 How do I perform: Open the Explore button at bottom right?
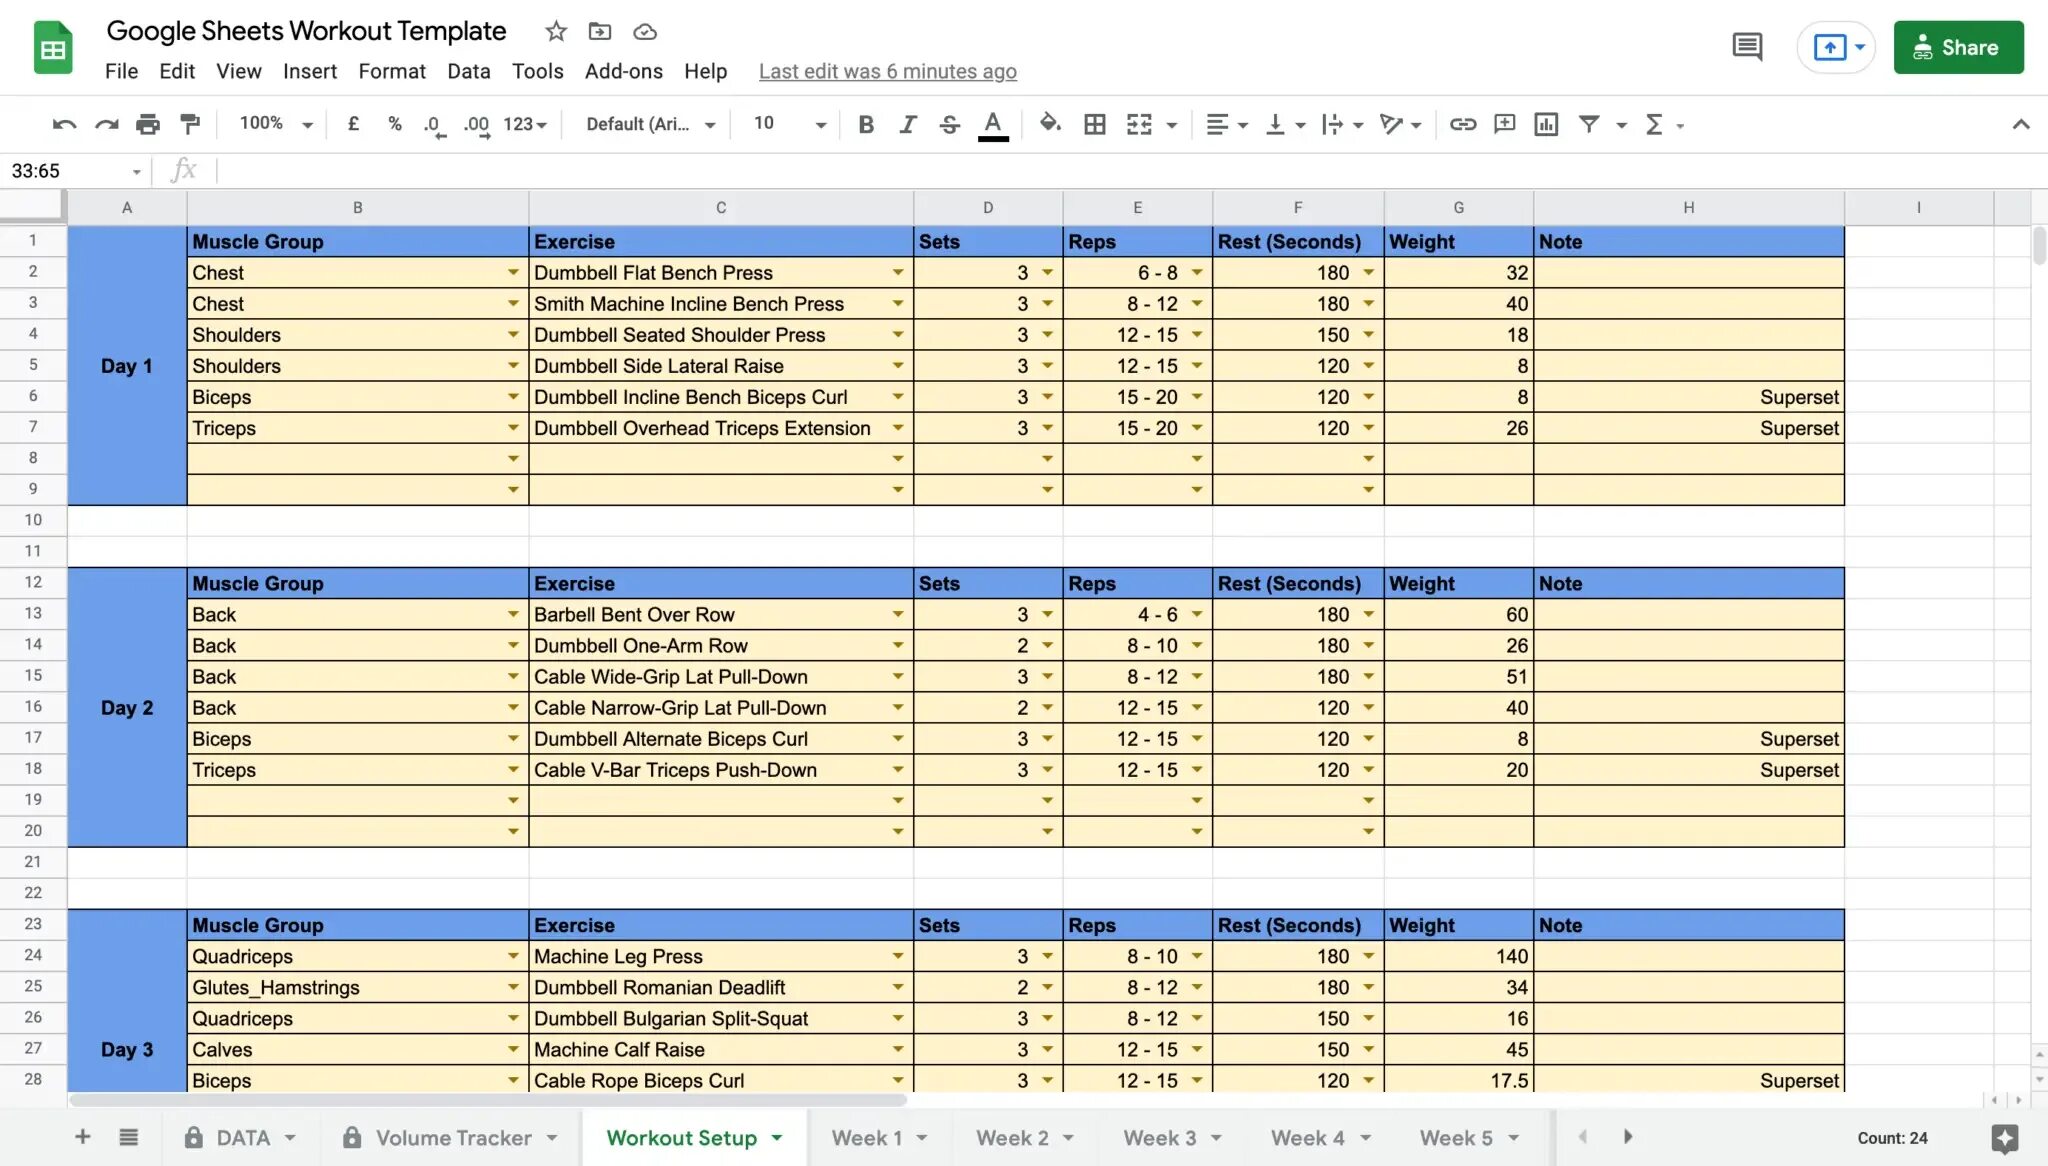[x=2004, y=1138]
